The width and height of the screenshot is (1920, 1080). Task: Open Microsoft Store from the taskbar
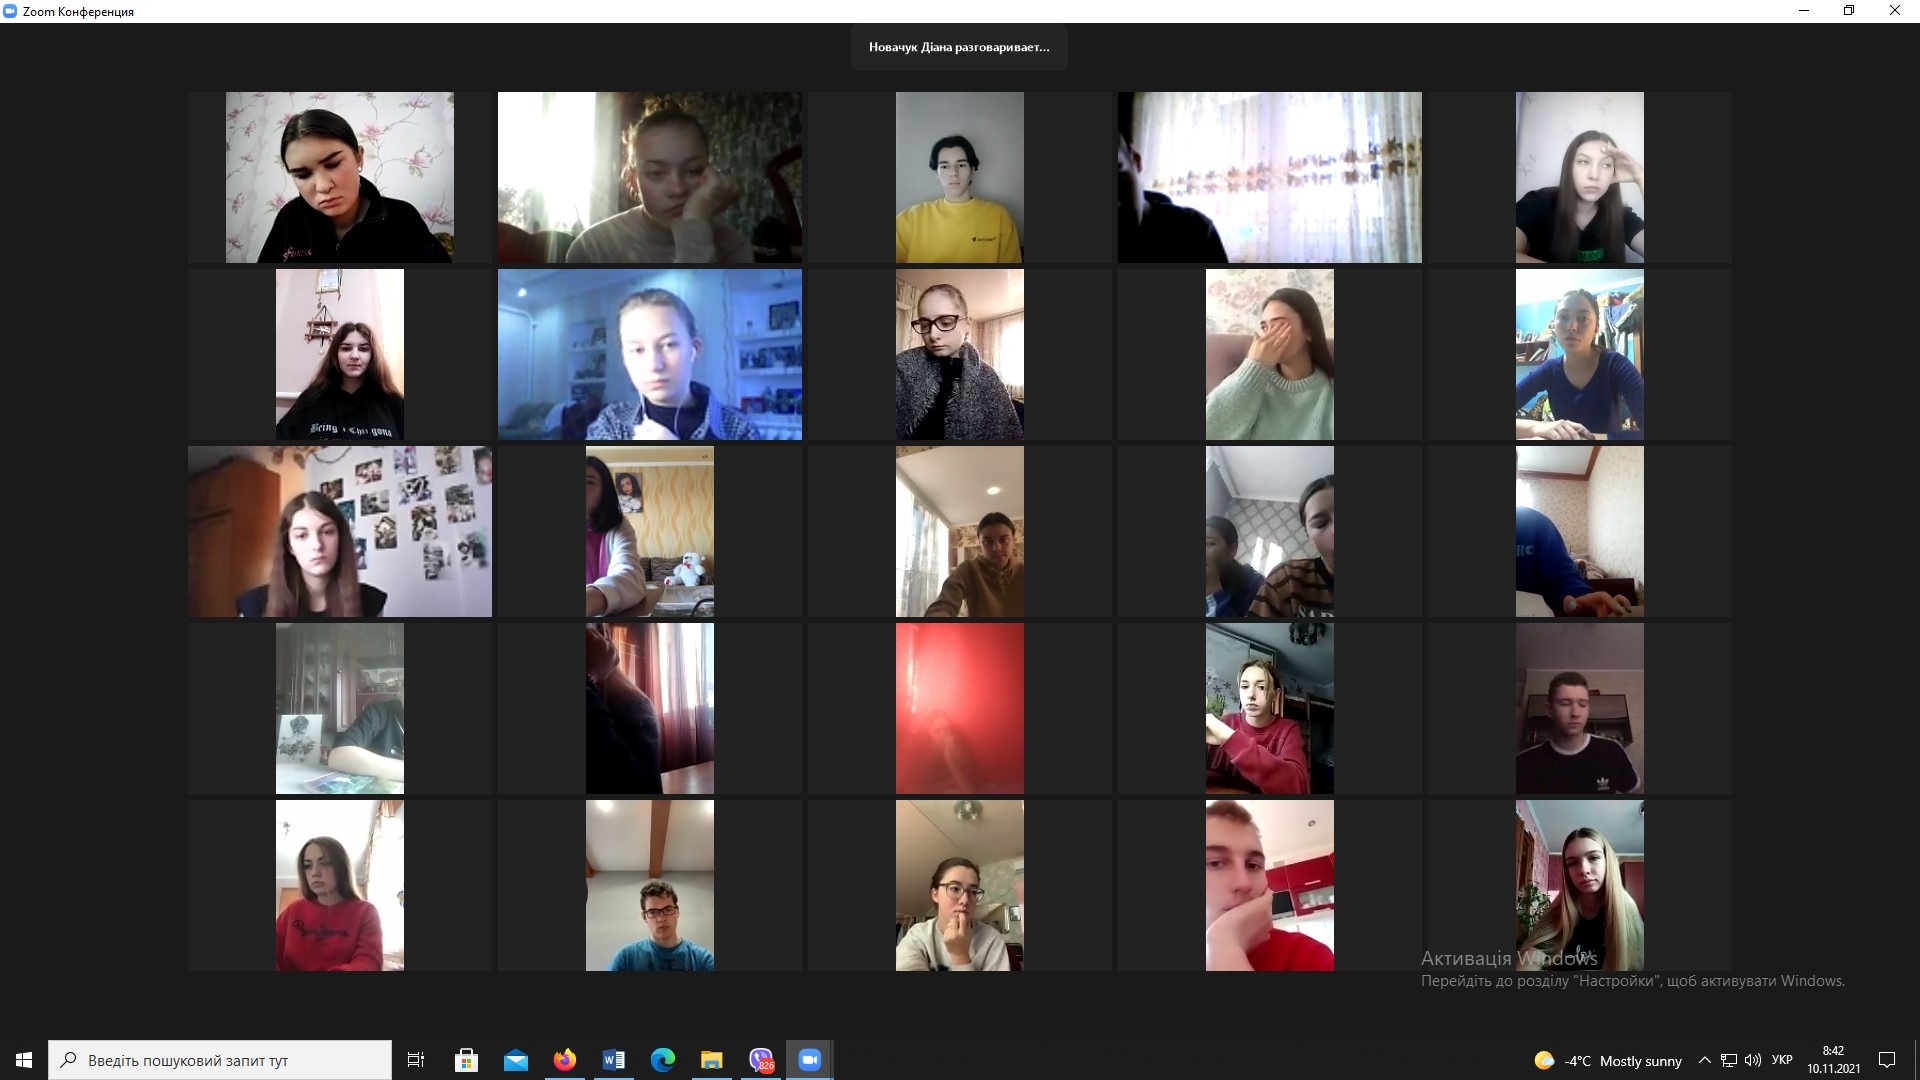(x=466, y=1060)
